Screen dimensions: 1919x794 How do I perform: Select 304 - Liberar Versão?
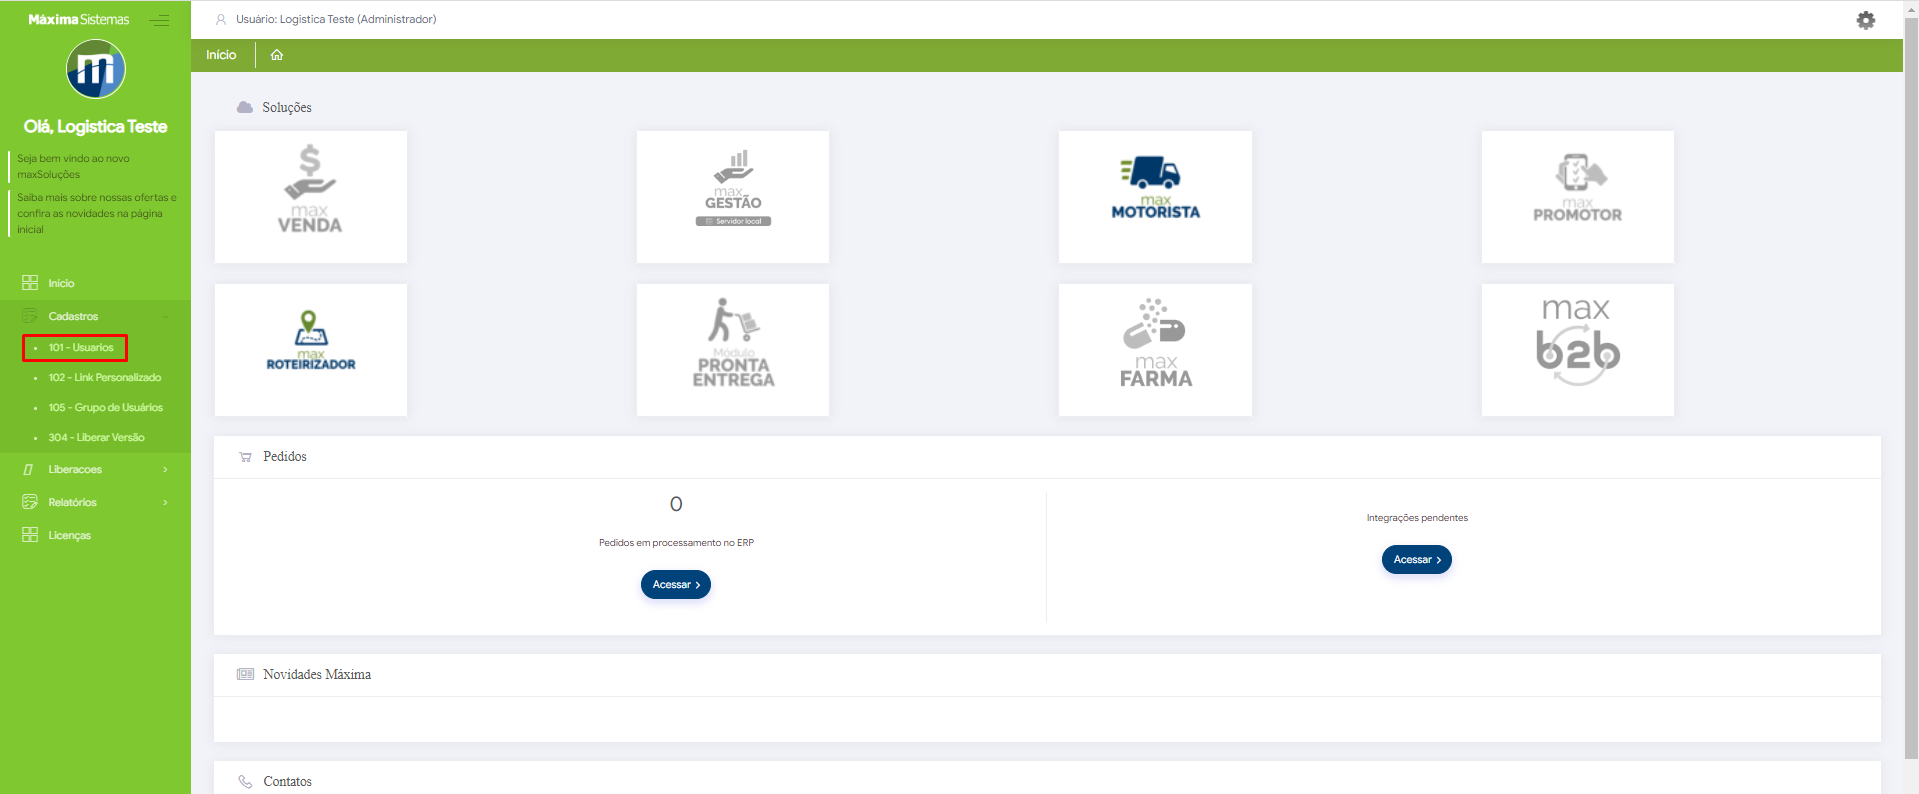97,437
